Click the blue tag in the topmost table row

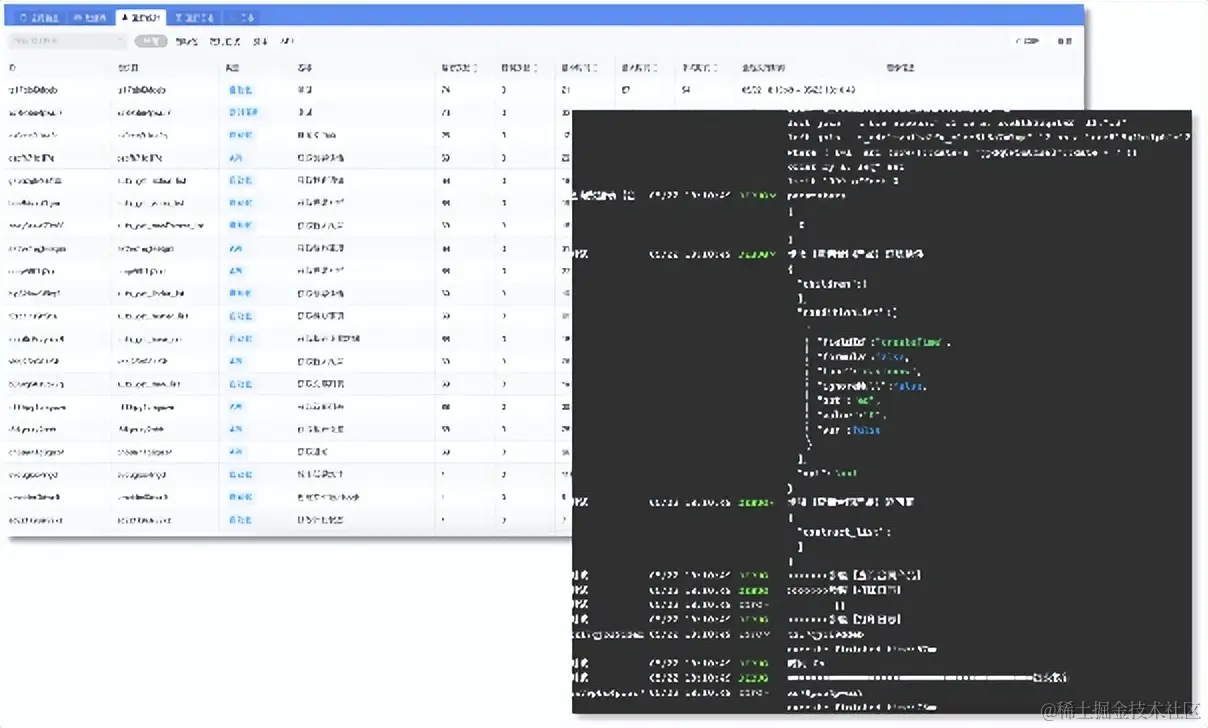240,90
